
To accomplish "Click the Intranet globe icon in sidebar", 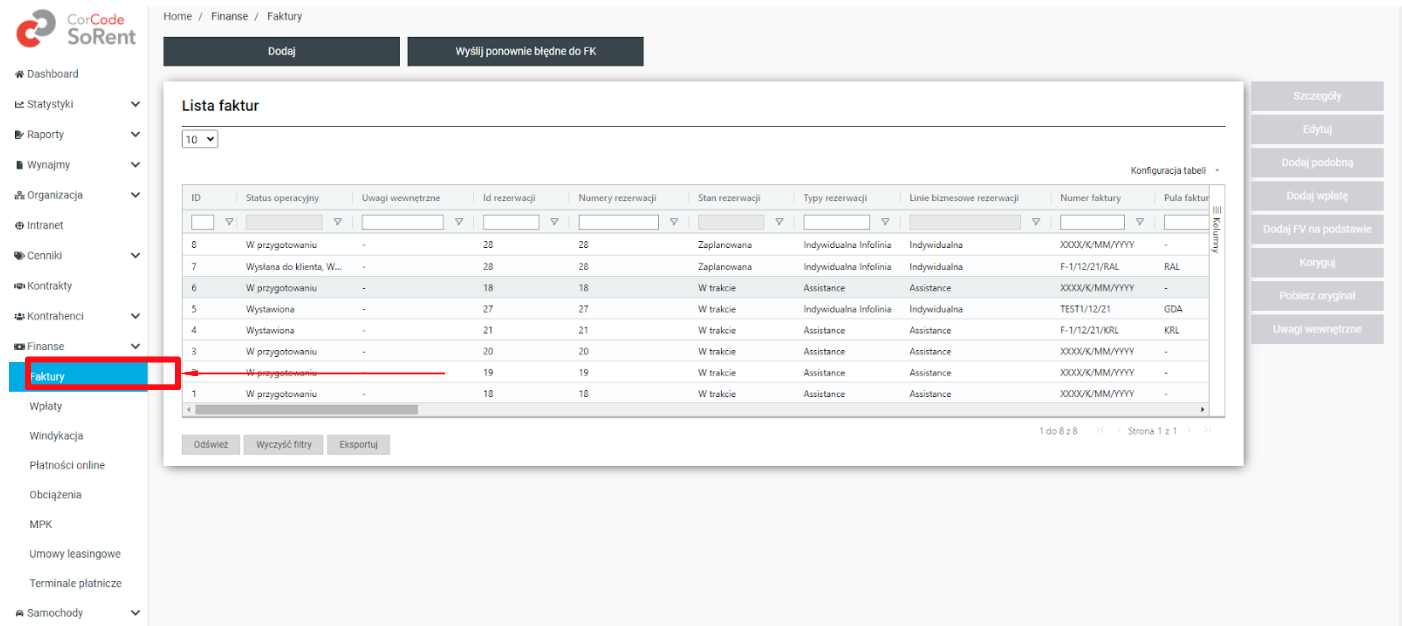I will [x=19, y=226].
